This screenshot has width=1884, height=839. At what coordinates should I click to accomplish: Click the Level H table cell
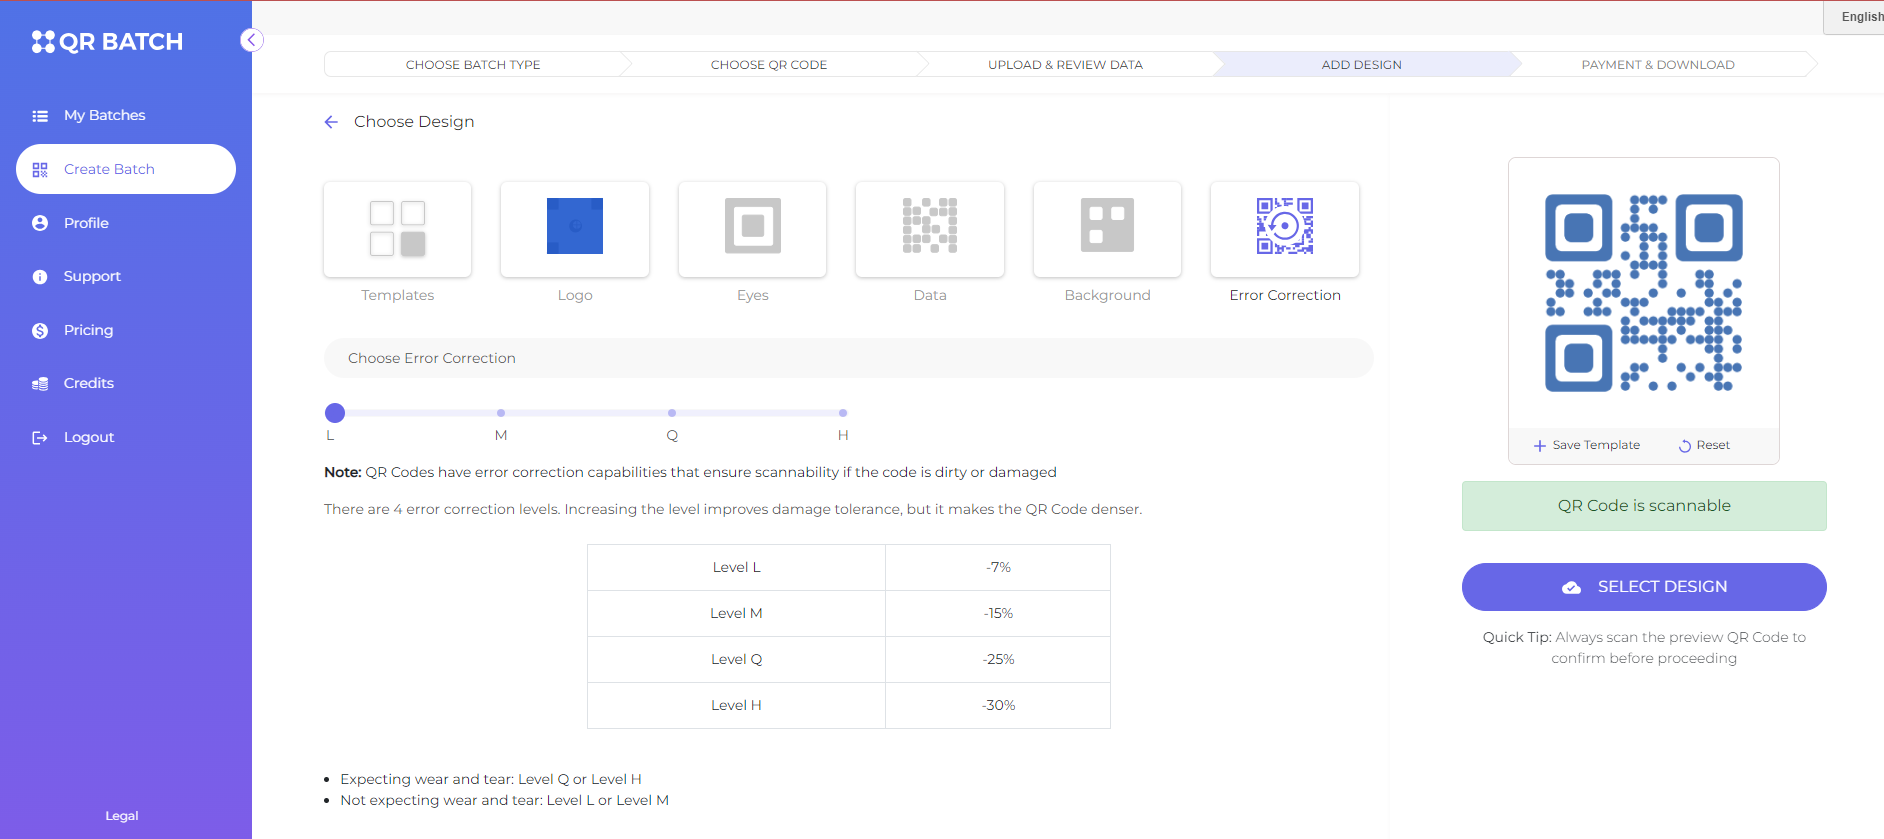(736, 705)
